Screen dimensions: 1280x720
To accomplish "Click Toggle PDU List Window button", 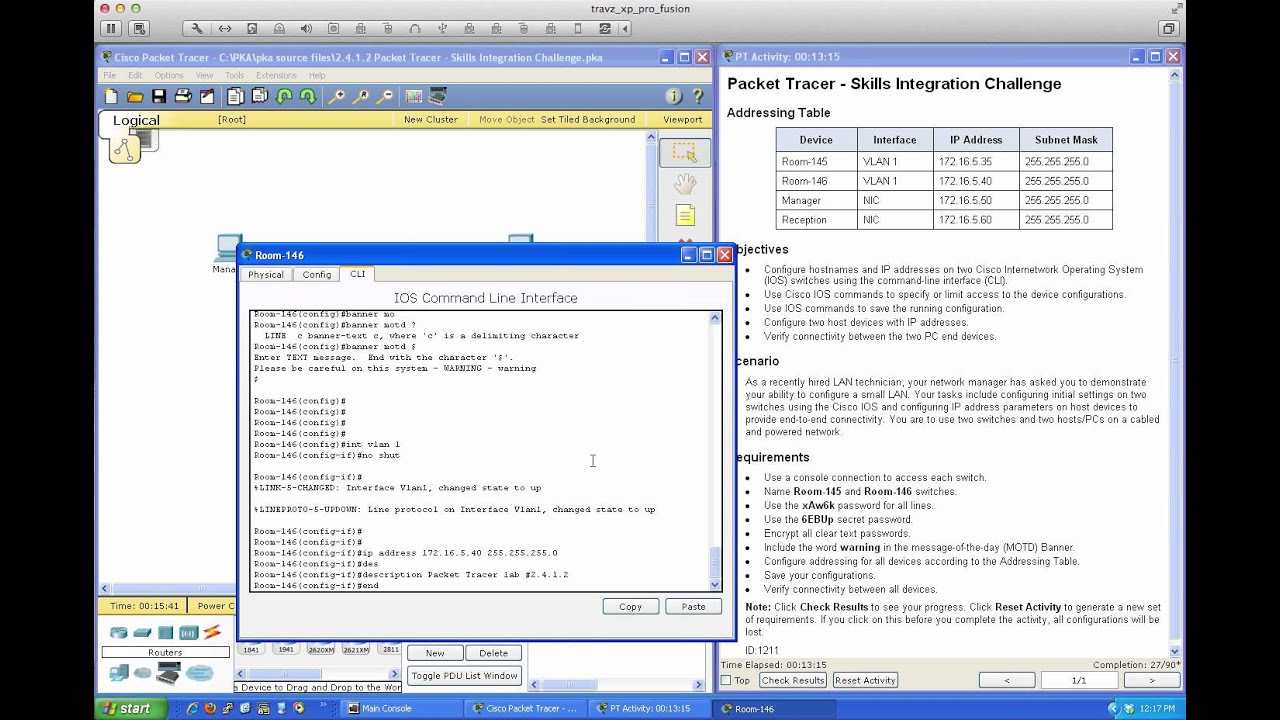I will click(464, 676).
